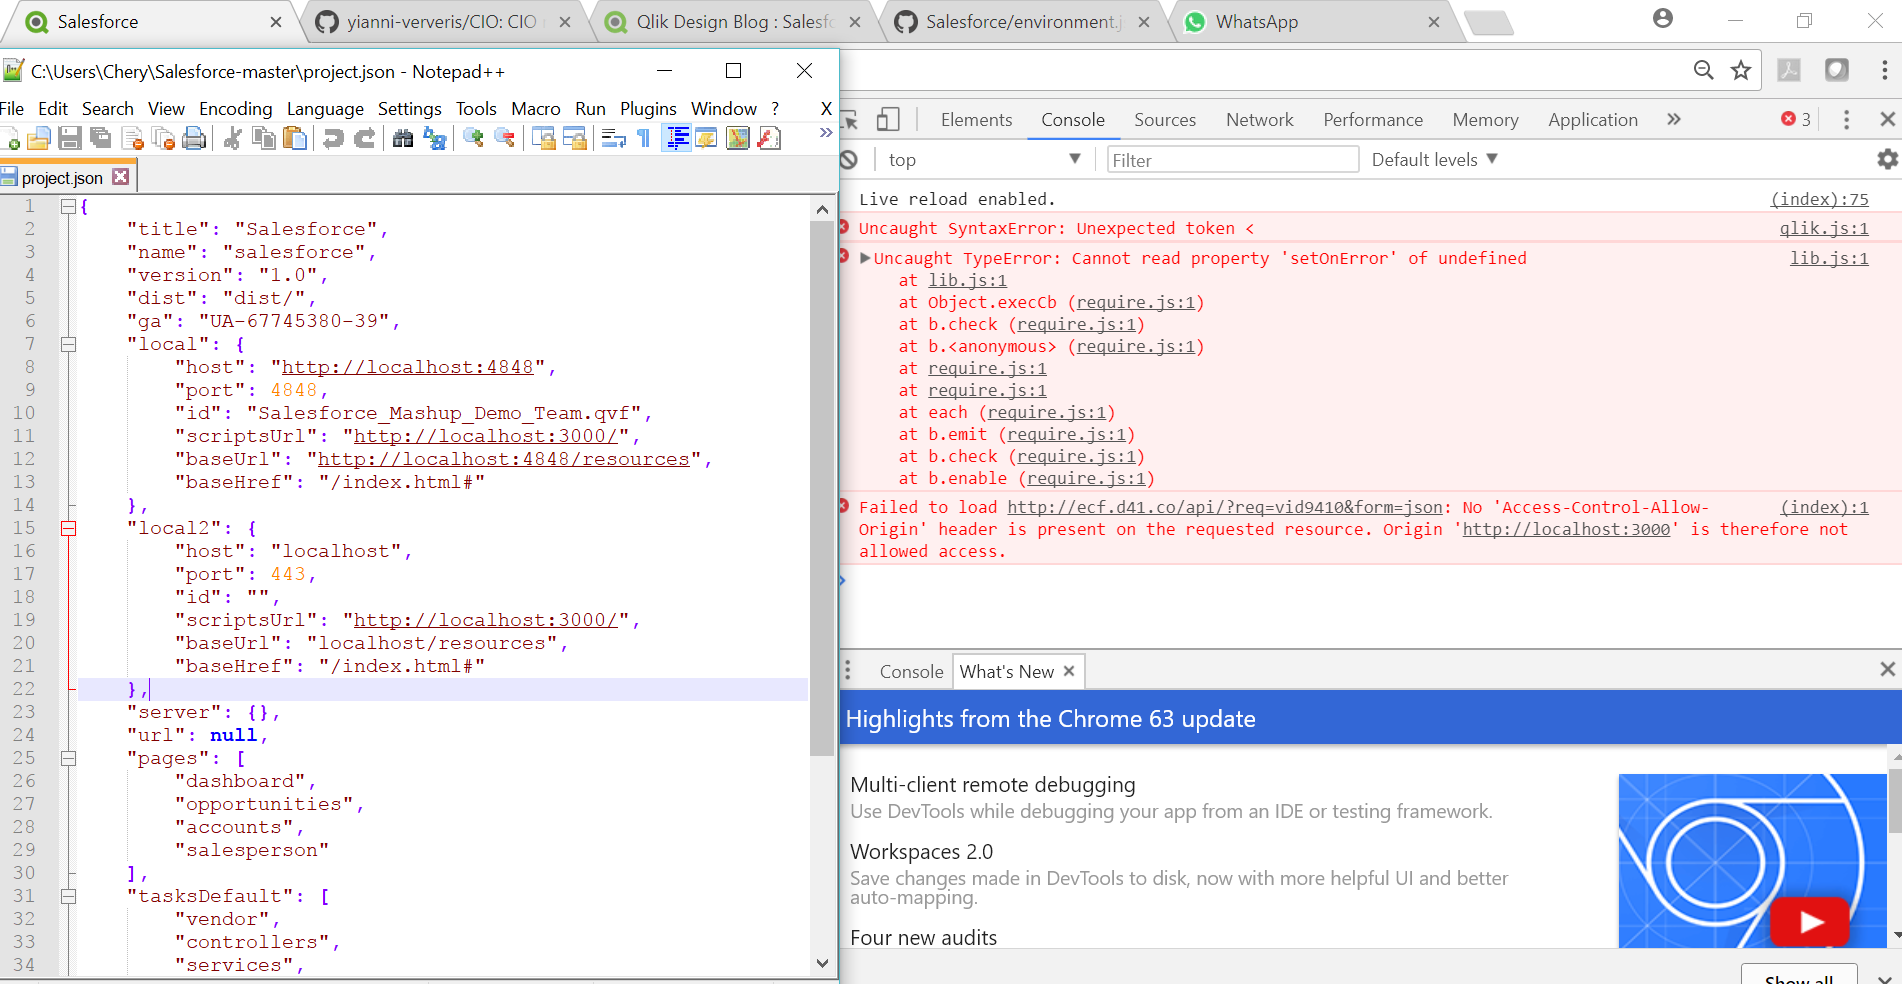
Task: Toggle word wrap in Notepad++ toolbar
Action: (x=613, y=138)
